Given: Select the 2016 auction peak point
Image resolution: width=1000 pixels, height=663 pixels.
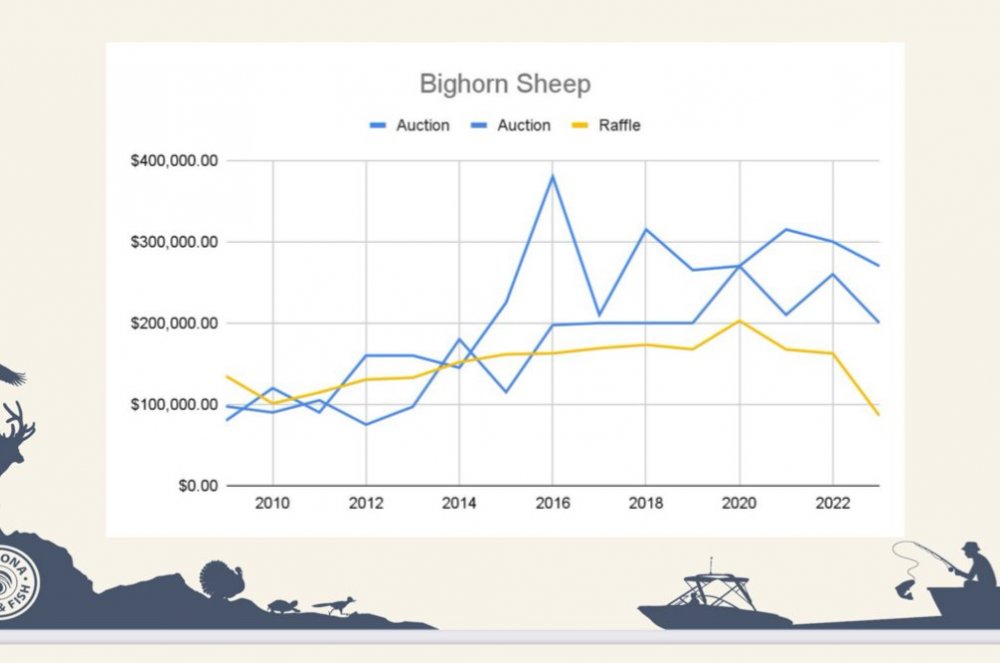Looking at the screenshot, I should [552, 176].
